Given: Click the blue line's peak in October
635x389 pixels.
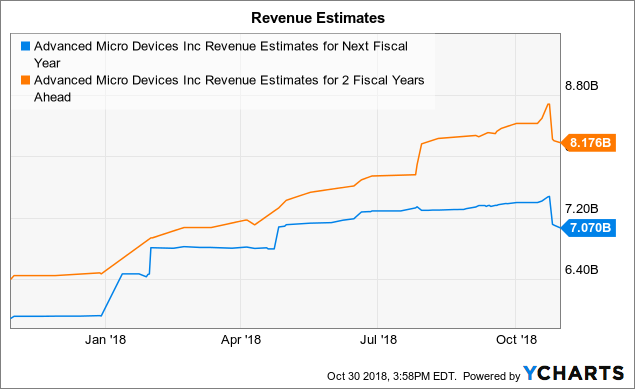Looking at the screenshot, I should 549,197.
